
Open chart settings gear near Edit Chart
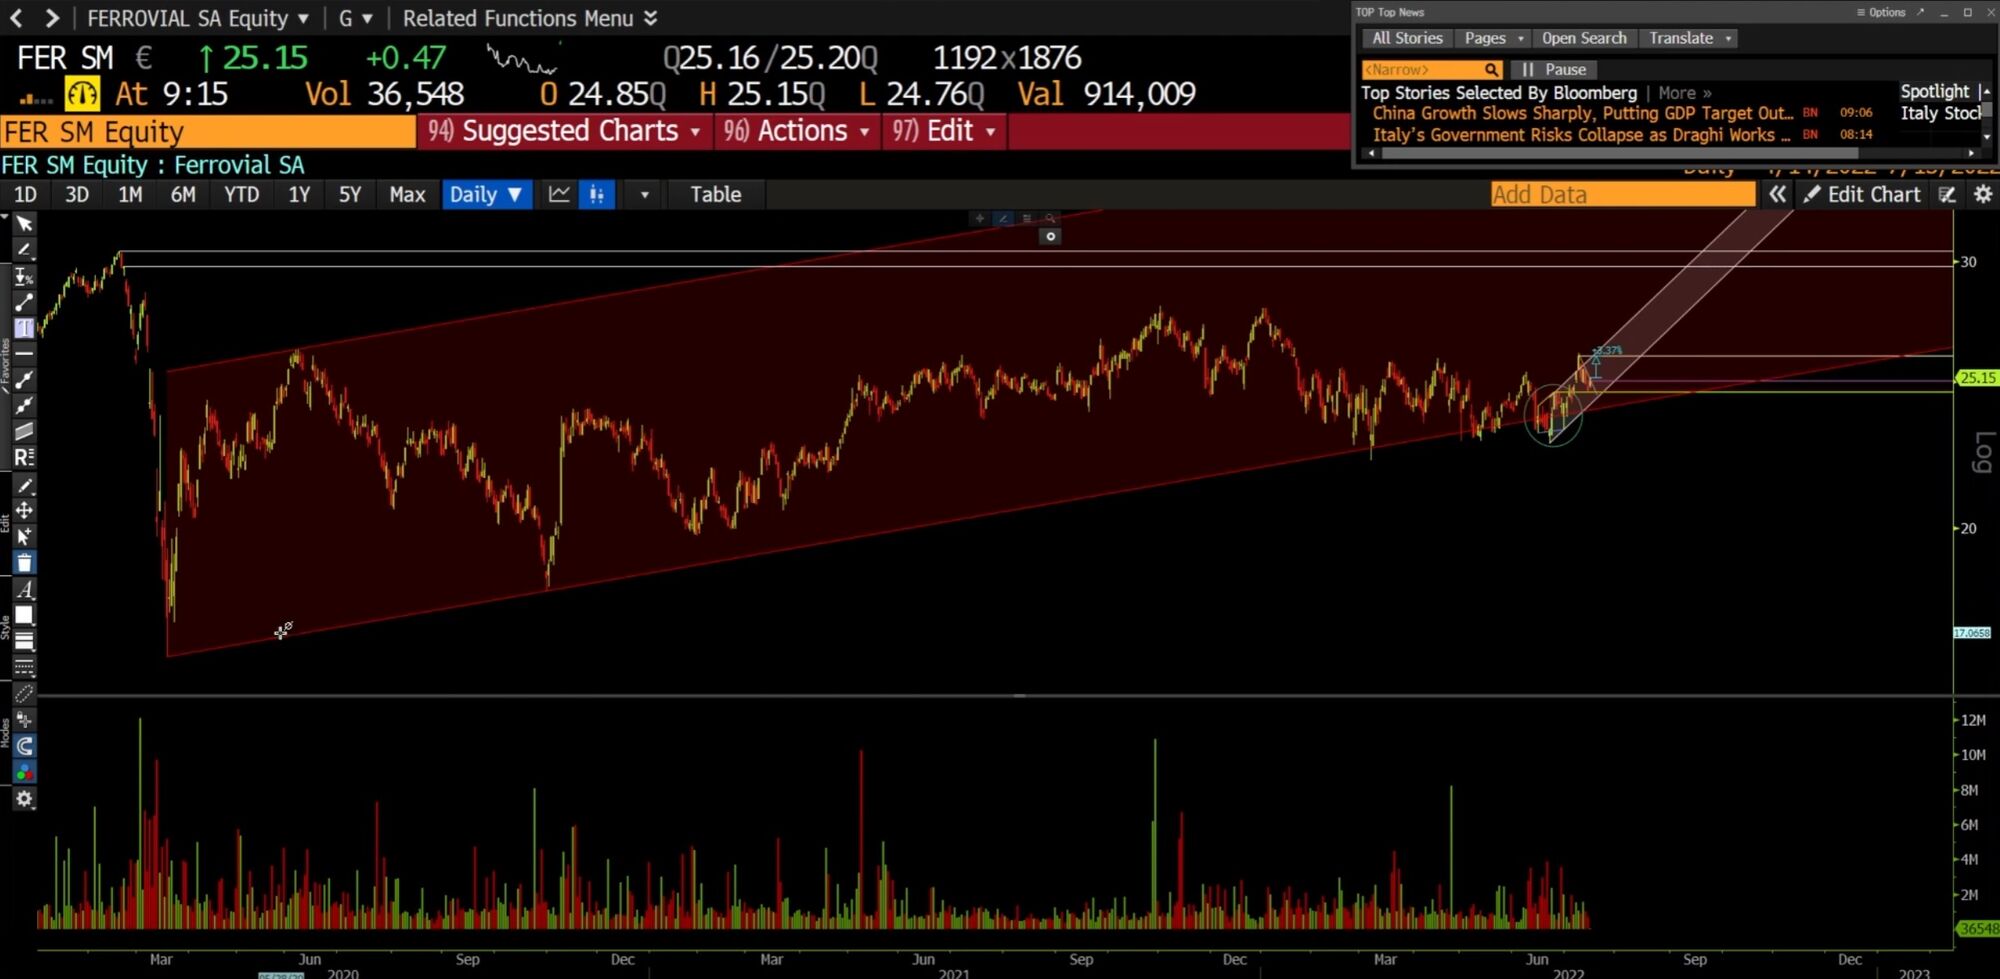point(1983,195)
